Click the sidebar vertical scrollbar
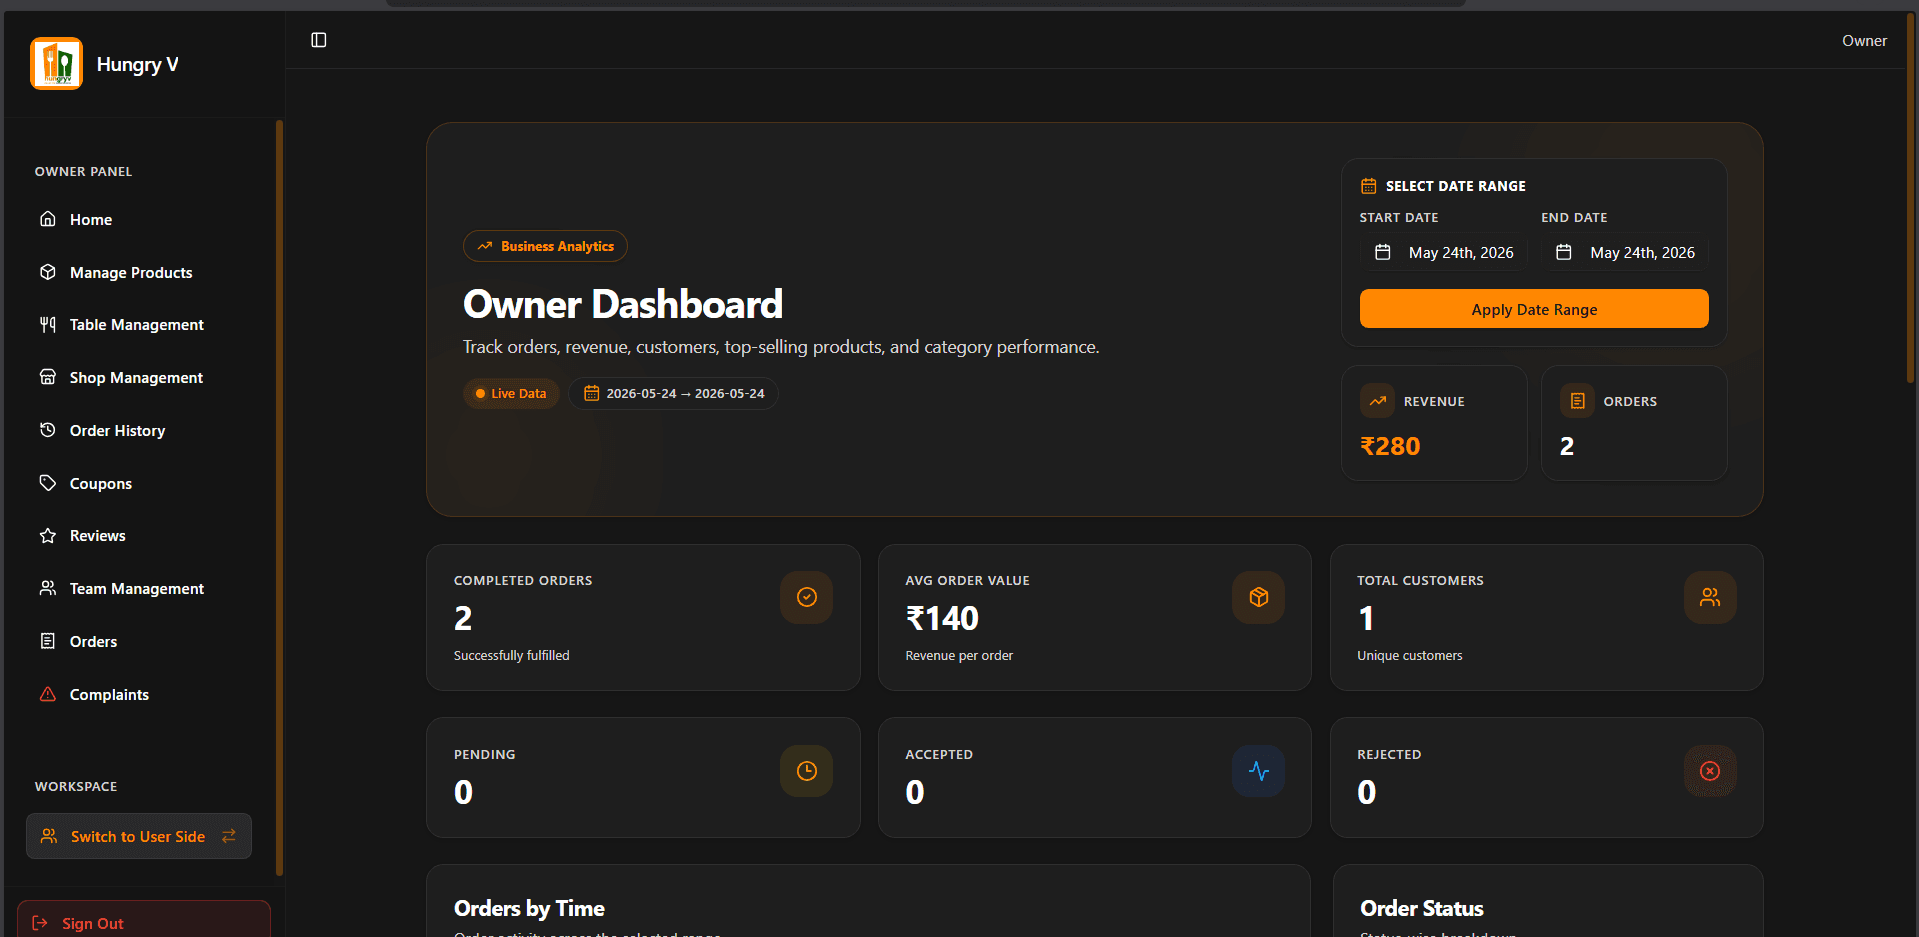Image resolution: width=1919 pixels, height=937 pixels. [279, 497]
